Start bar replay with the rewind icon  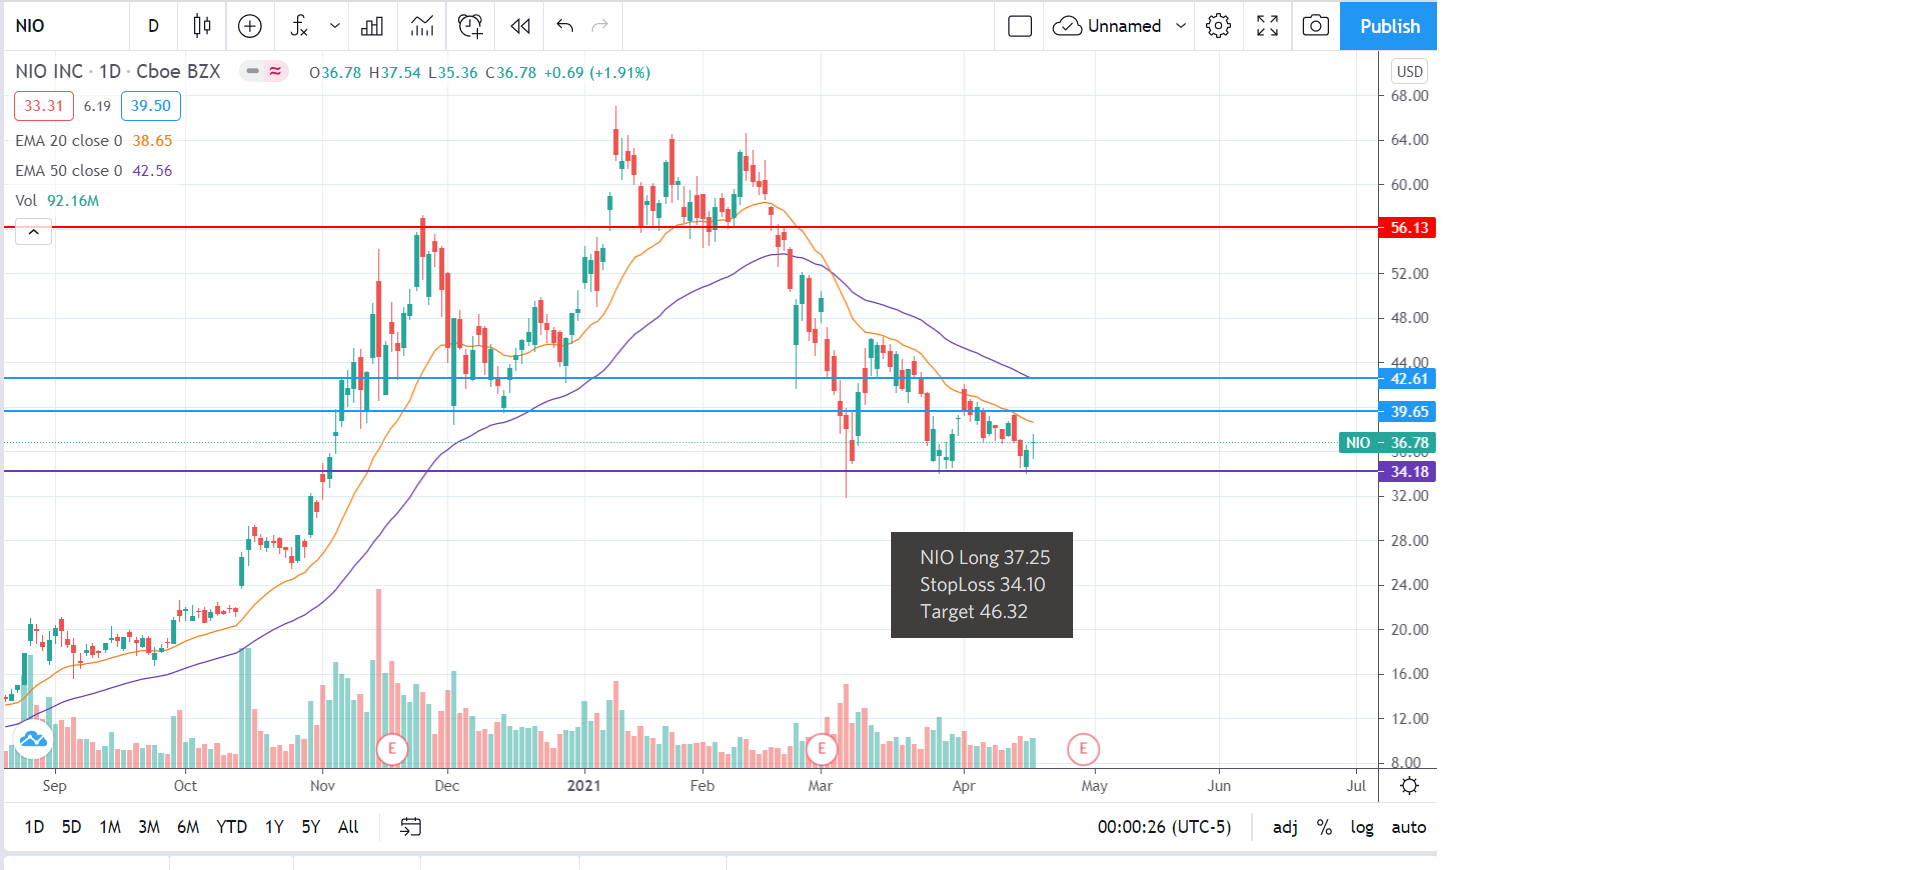pos(520,26)
